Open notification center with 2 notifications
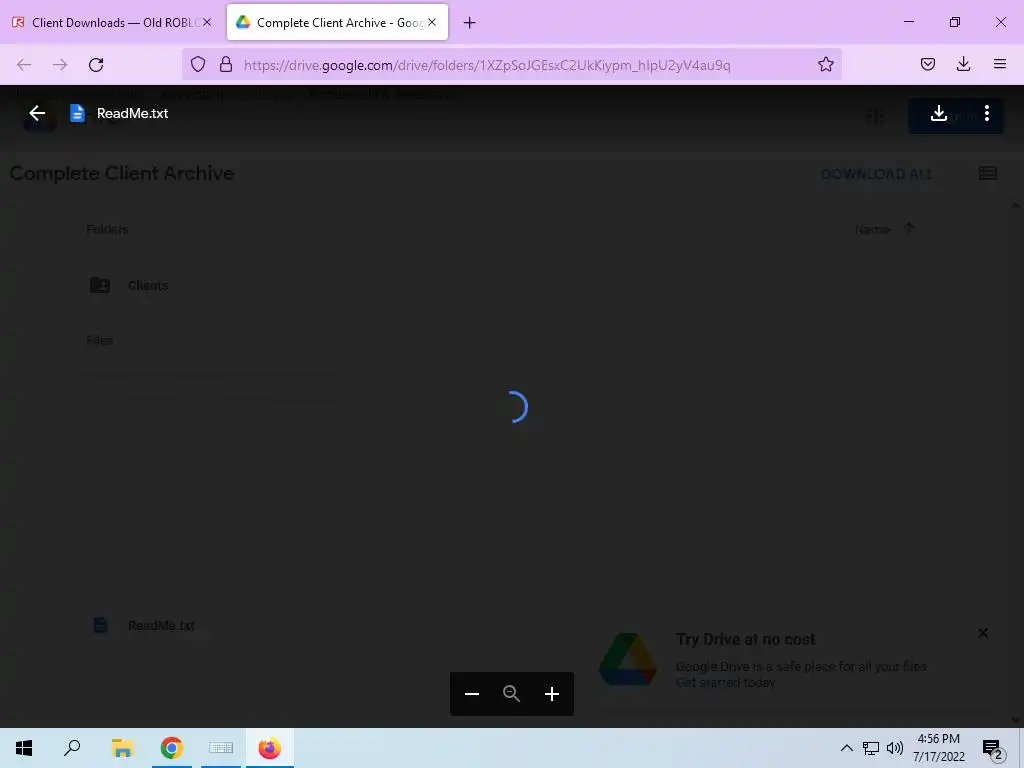Image resolution: width=1024 pixels, height=768 pixels. pos(992,749)
